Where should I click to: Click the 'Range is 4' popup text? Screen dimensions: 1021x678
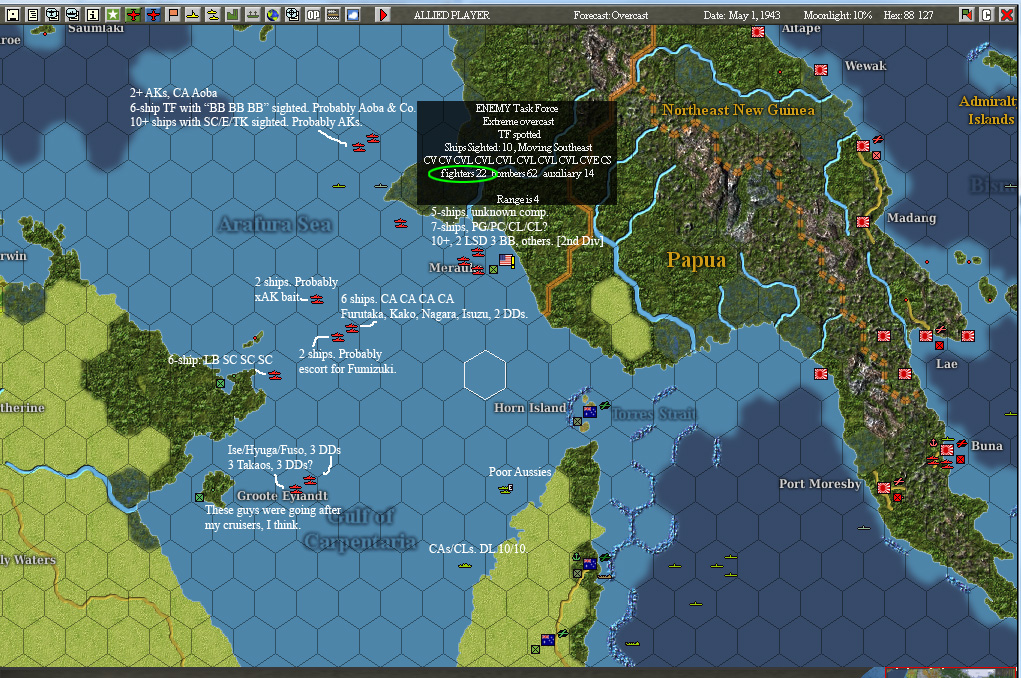pos(518,199)
